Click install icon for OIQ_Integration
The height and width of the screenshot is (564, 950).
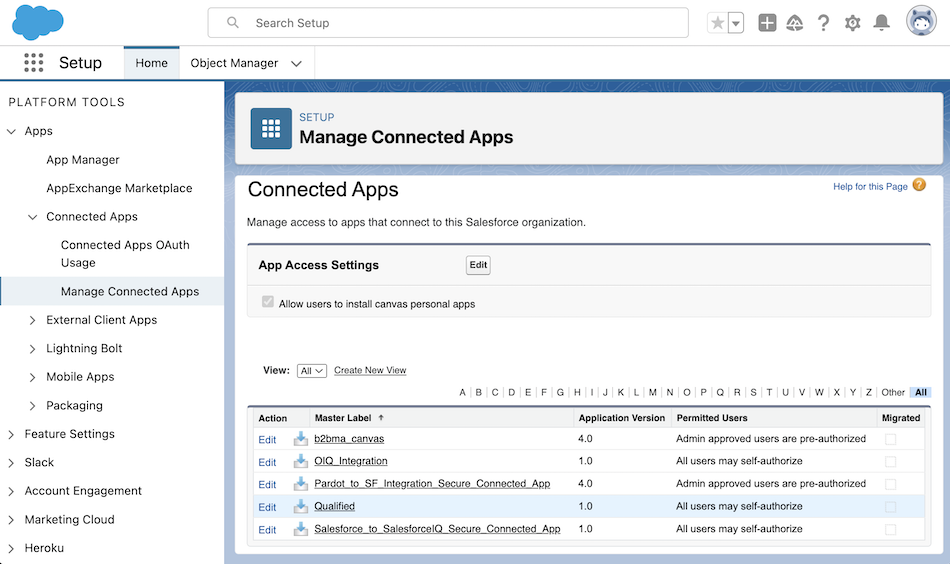coord(301,461)
